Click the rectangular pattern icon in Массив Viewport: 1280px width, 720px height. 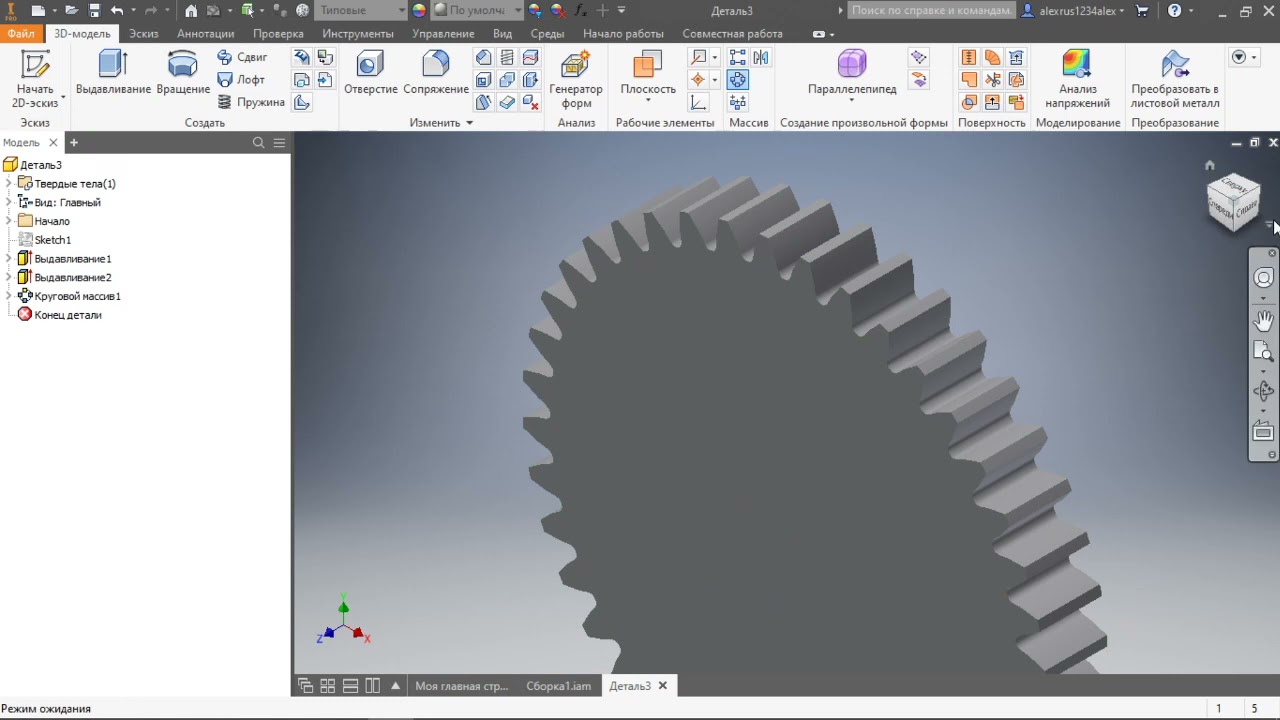pos(738,57)
